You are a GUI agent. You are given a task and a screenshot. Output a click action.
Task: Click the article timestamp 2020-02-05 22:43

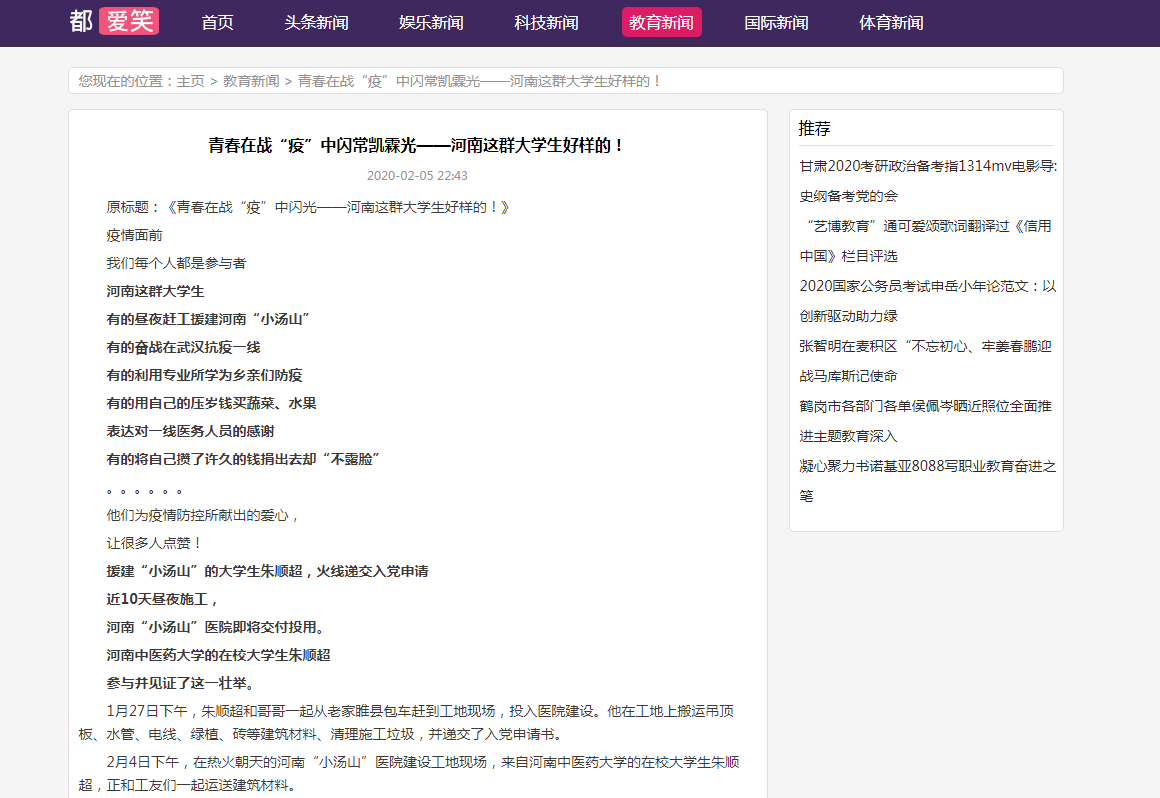417,176
